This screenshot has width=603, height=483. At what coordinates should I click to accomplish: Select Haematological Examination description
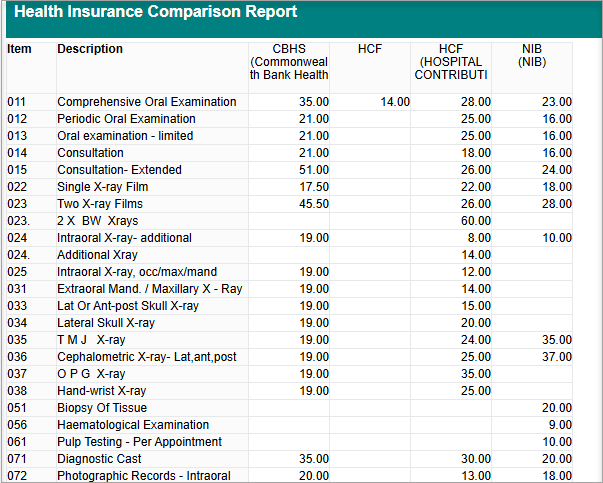(x=133, y=425)
